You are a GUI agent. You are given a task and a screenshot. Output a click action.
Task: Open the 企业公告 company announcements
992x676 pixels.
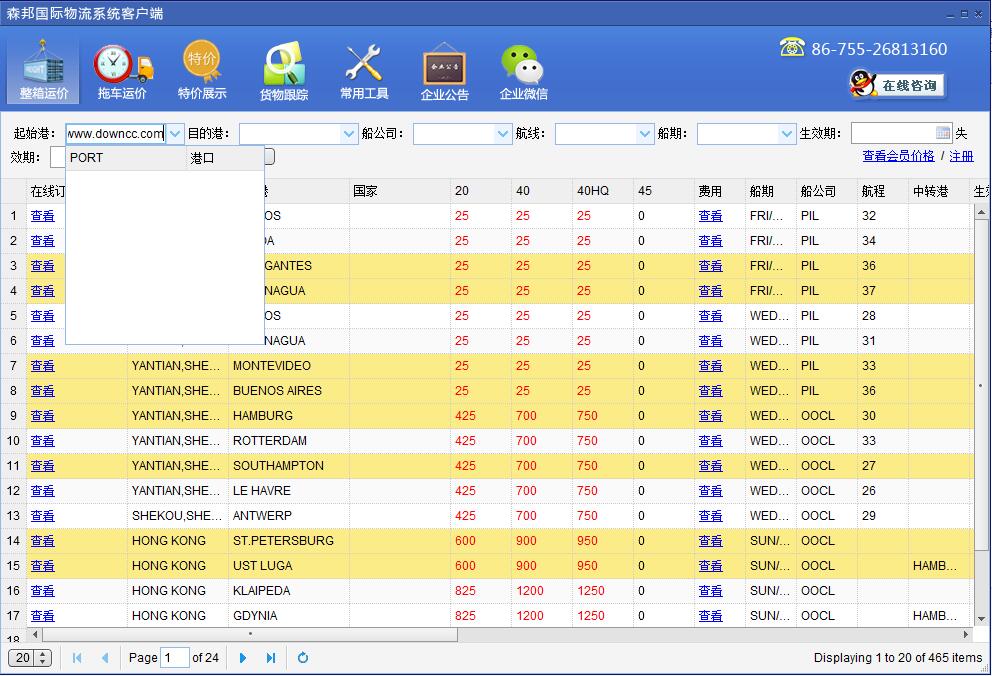coord(444,72)
